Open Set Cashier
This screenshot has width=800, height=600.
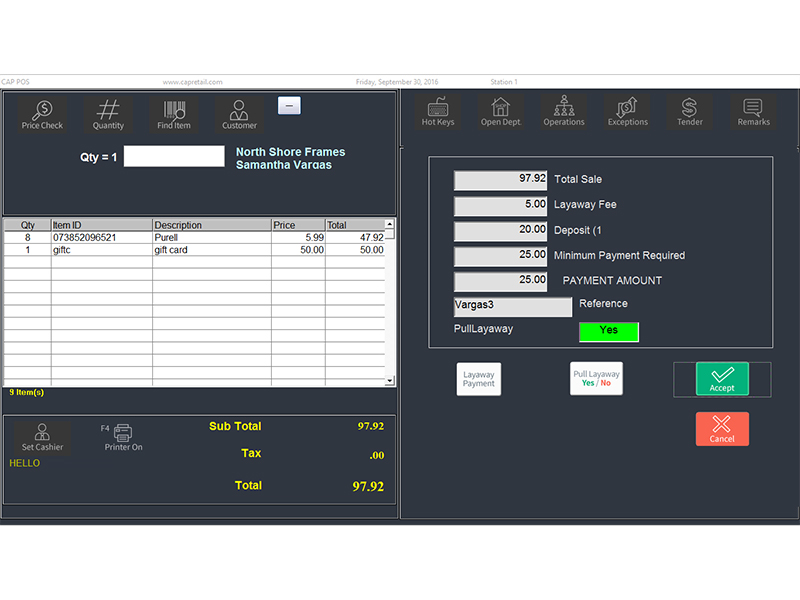[x=41, y=438]
